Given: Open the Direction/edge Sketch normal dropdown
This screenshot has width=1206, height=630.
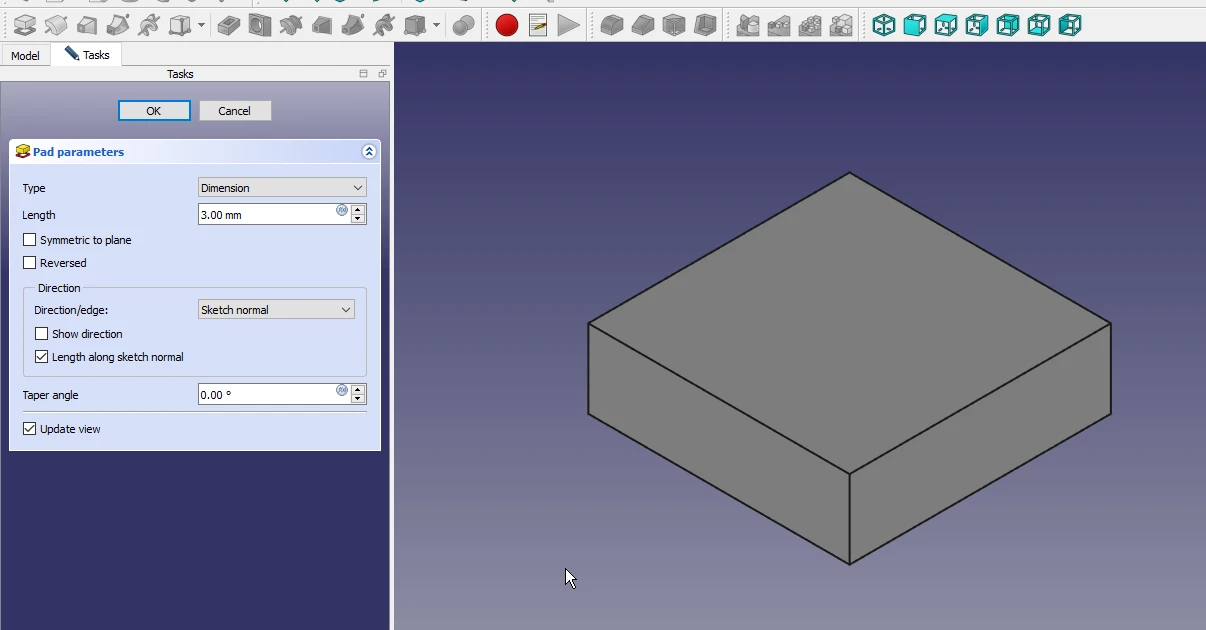Looking at the screenshot, I should [276, 310].
